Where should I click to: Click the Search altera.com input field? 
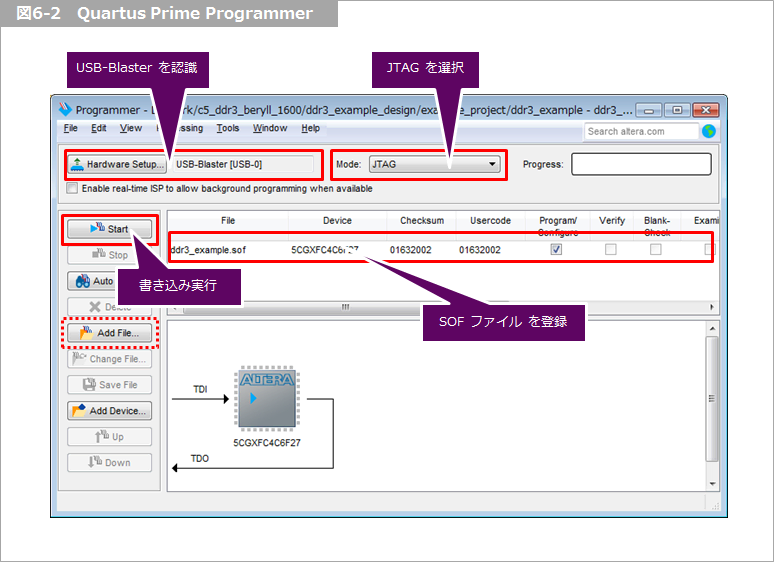[640, 131]
